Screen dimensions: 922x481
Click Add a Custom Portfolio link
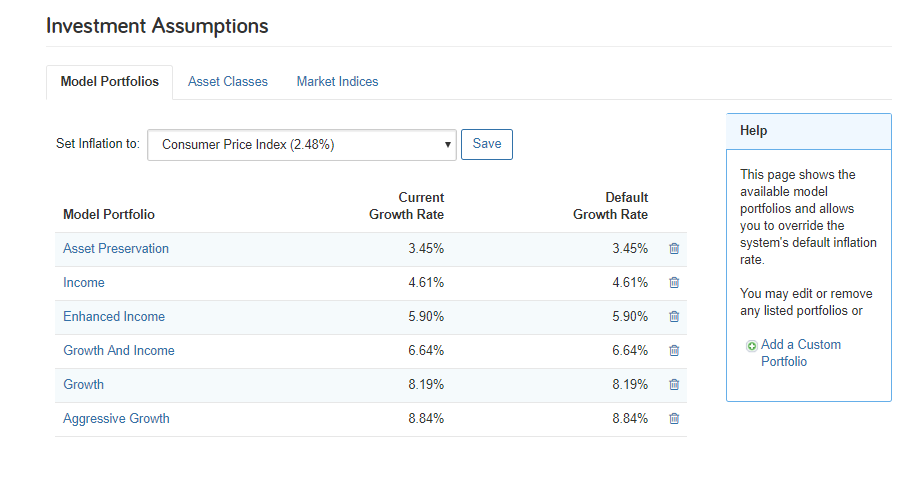[801, 353]
